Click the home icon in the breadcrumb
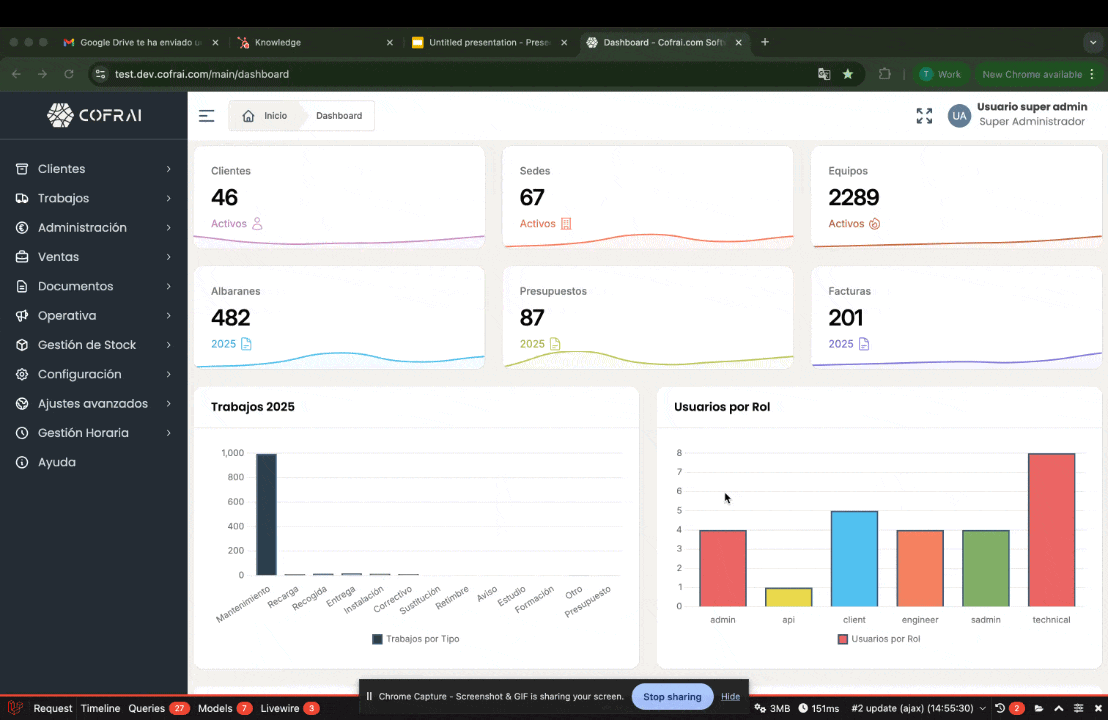1108x720 pixels. coord(248,115)
